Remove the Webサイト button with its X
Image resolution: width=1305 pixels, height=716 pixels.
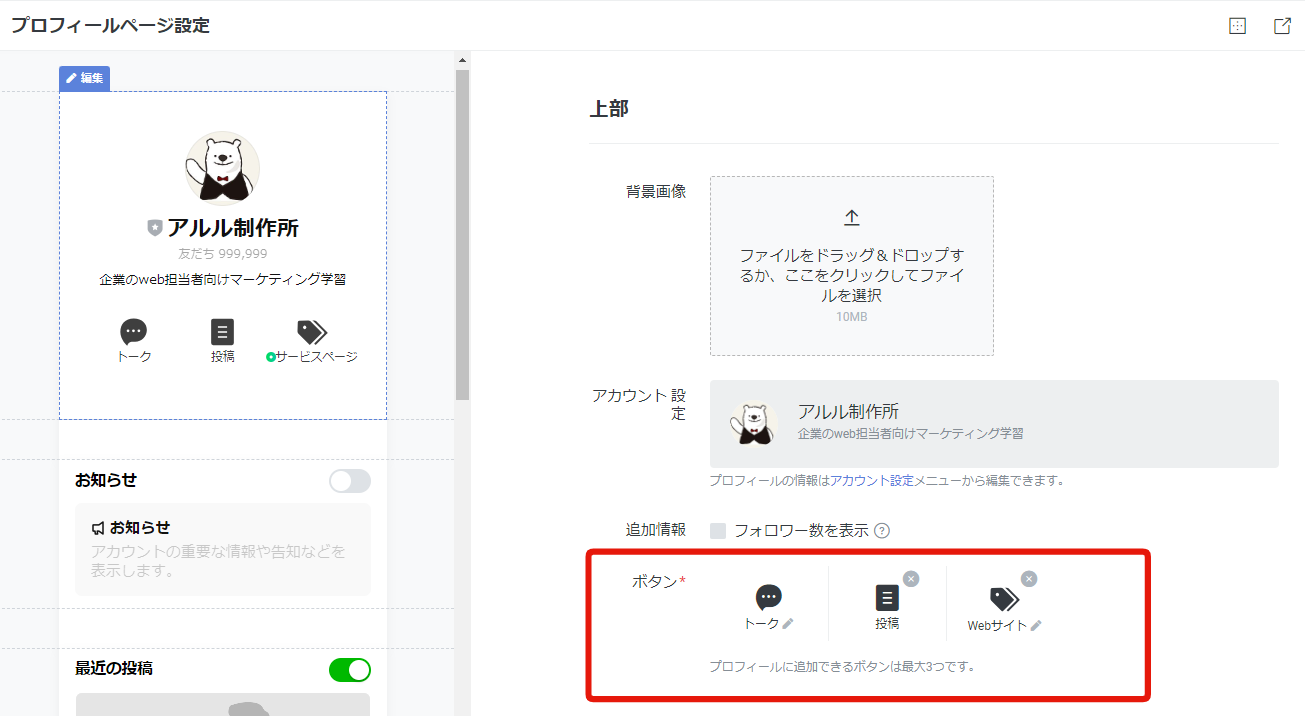[1029, 579]
